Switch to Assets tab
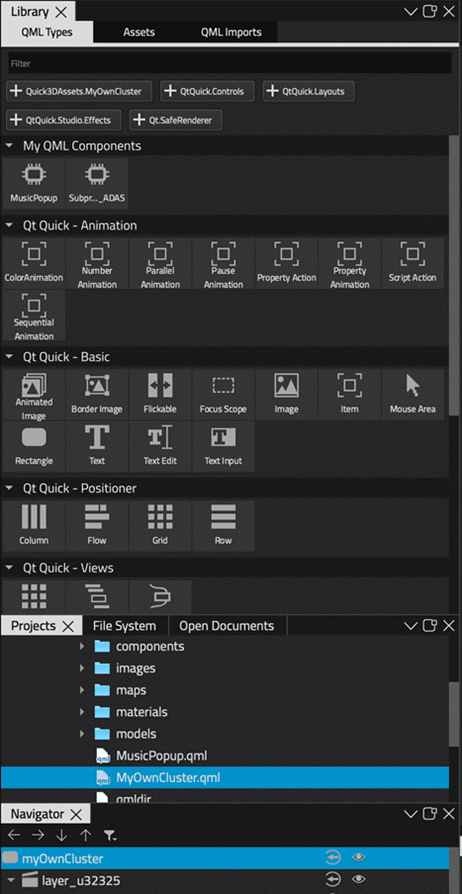Viewport: 462px width, 894px height. [139, 32]
